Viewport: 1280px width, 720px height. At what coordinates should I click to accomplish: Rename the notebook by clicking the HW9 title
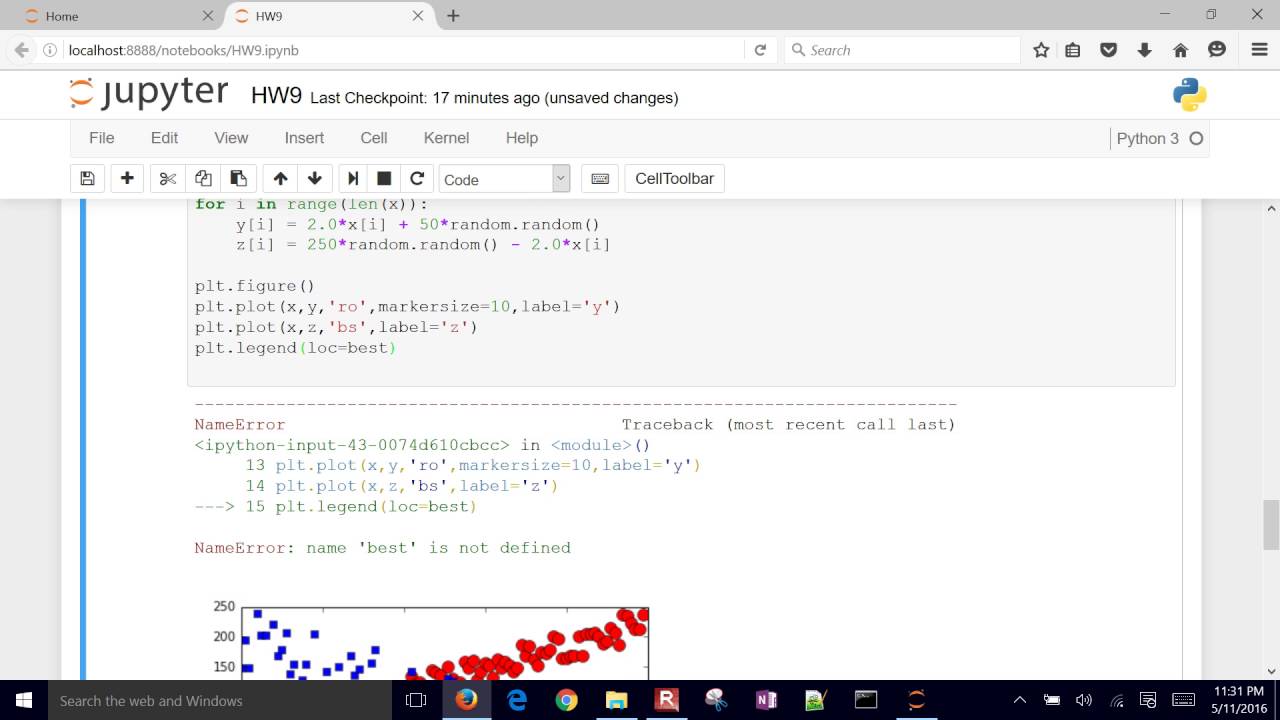[x=276, y=96]
